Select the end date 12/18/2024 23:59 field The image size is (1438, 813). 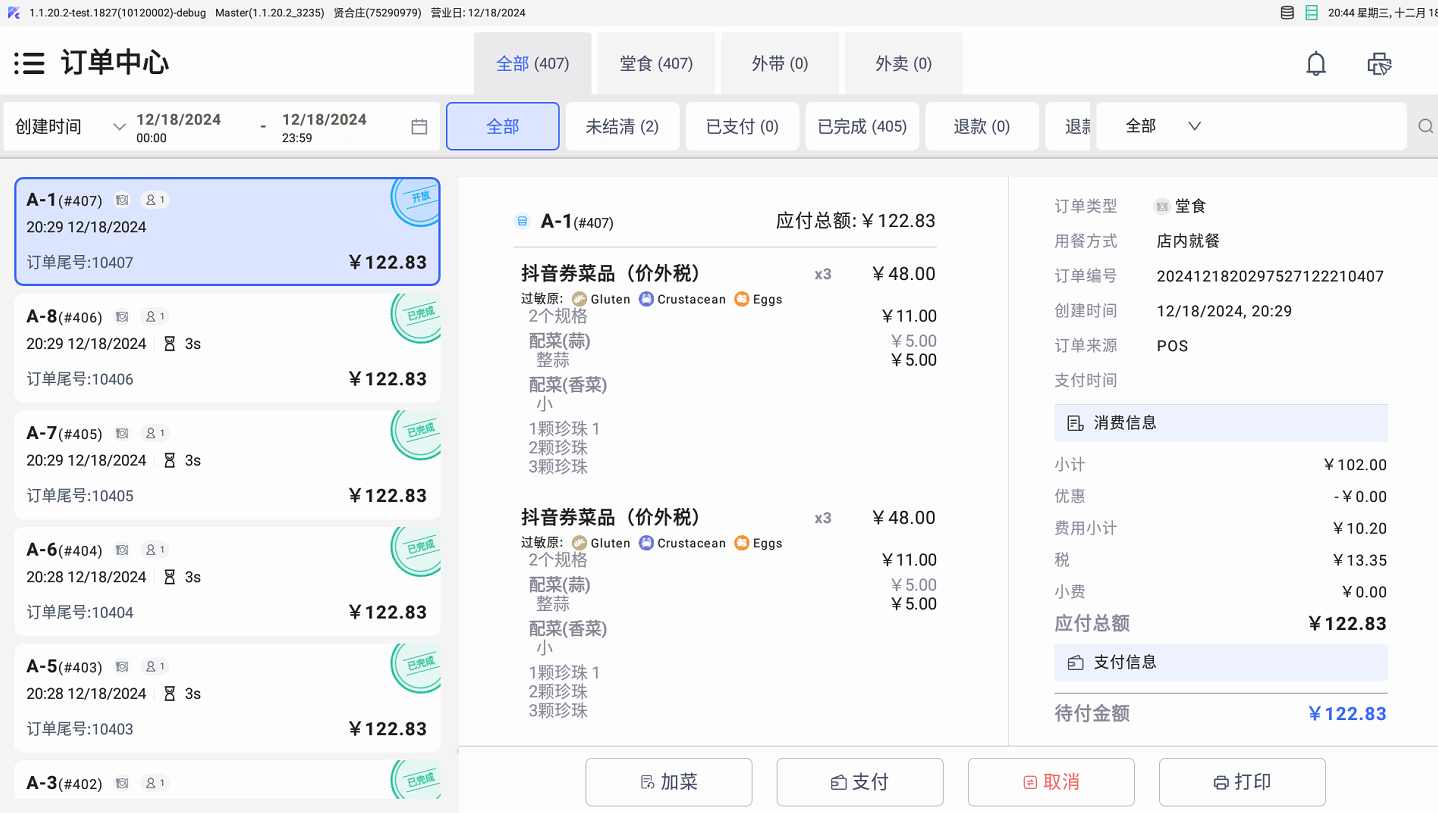(x=325, y=127)
